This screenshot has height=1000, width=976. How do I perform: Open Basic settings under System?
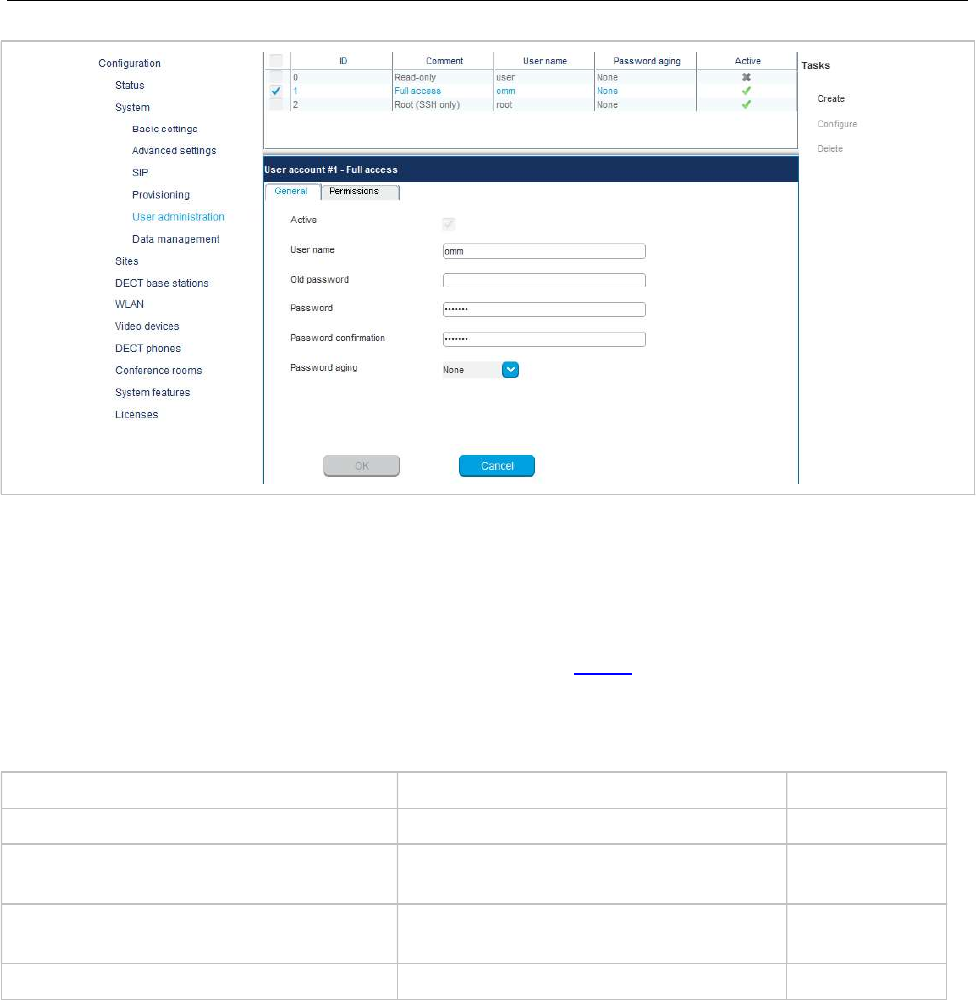pyautogui.click(x=165, y=129)
